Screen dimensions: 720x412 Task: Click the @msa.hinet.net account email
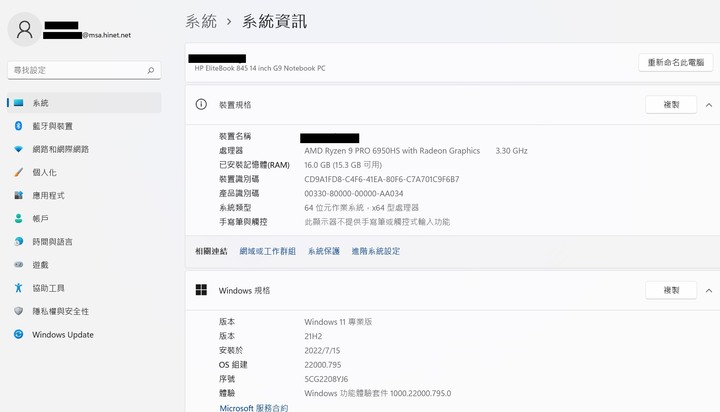coord(107,35)
